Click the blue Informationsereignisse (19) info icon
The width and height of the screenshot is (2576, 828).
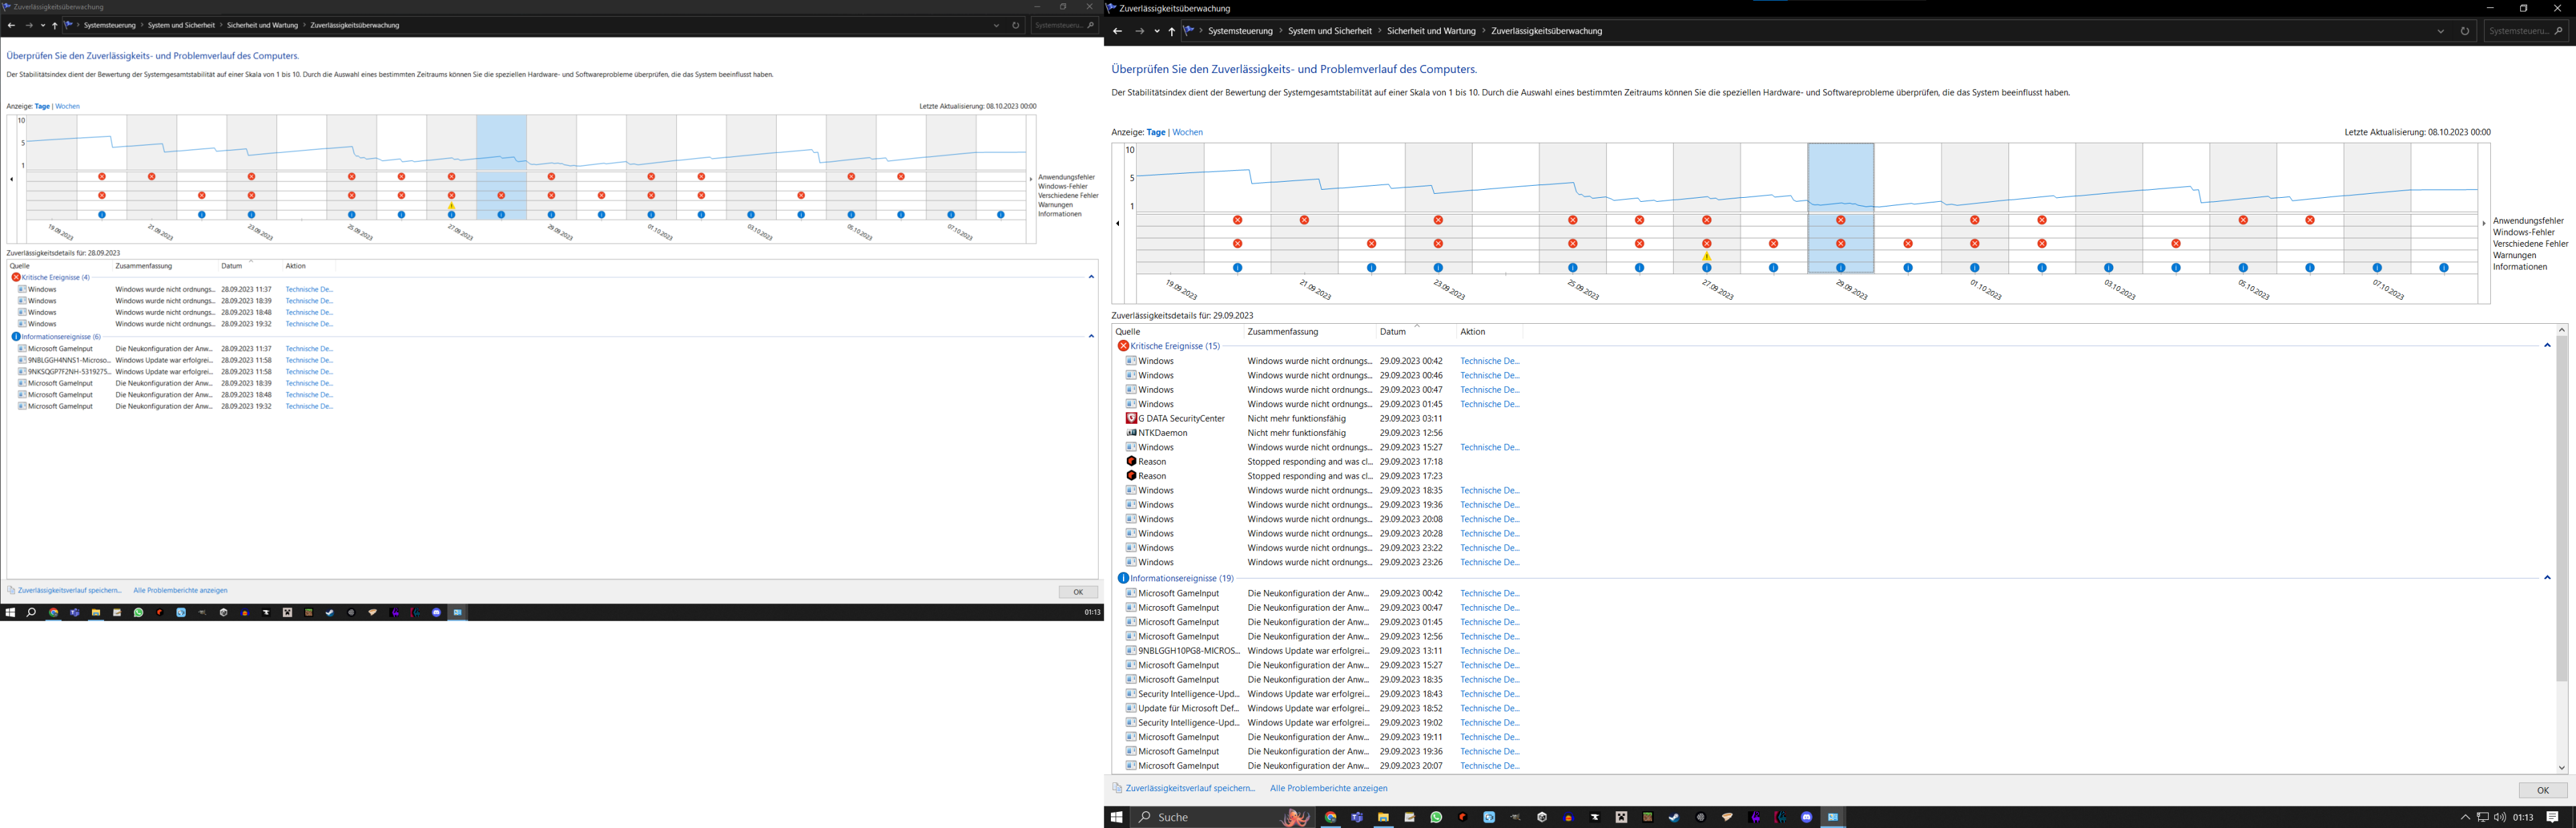point(1123,578)
